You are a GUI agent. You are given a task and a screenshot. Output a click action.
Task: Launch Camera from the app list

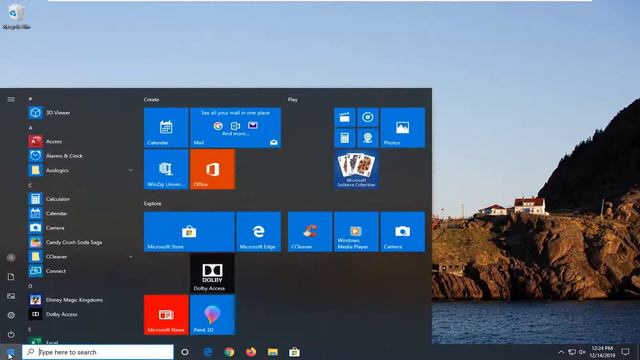[x=80, y=228]
